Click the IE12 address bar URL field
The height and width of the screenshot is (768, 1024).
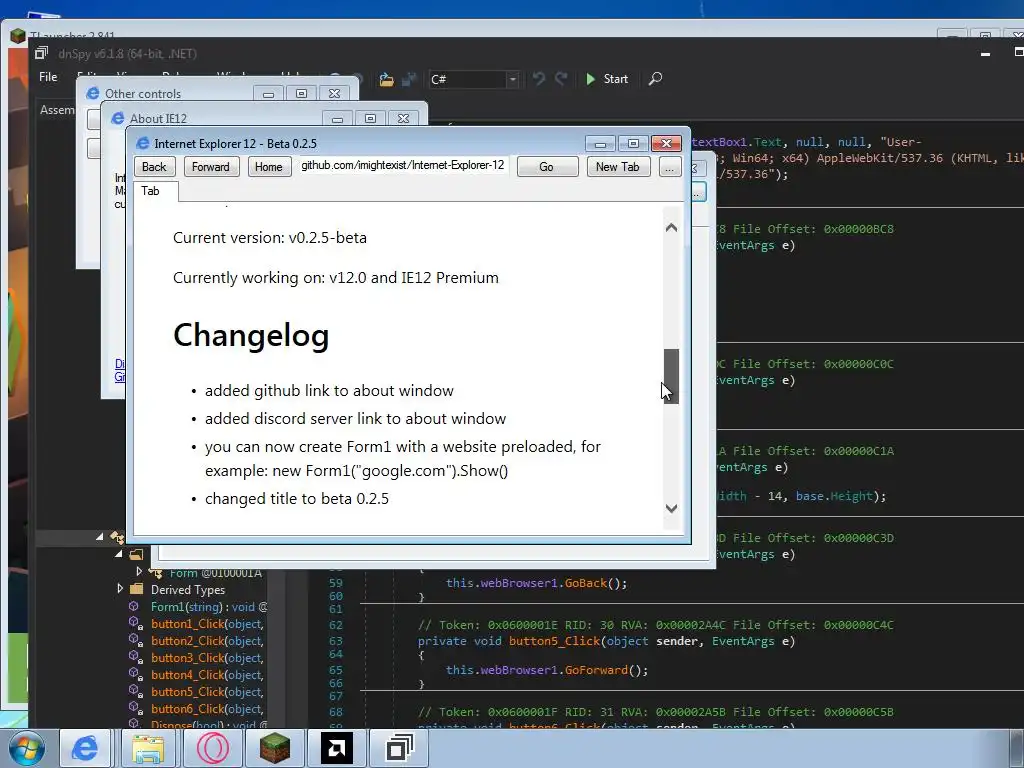pyautogui.click(x=402, y=166)
